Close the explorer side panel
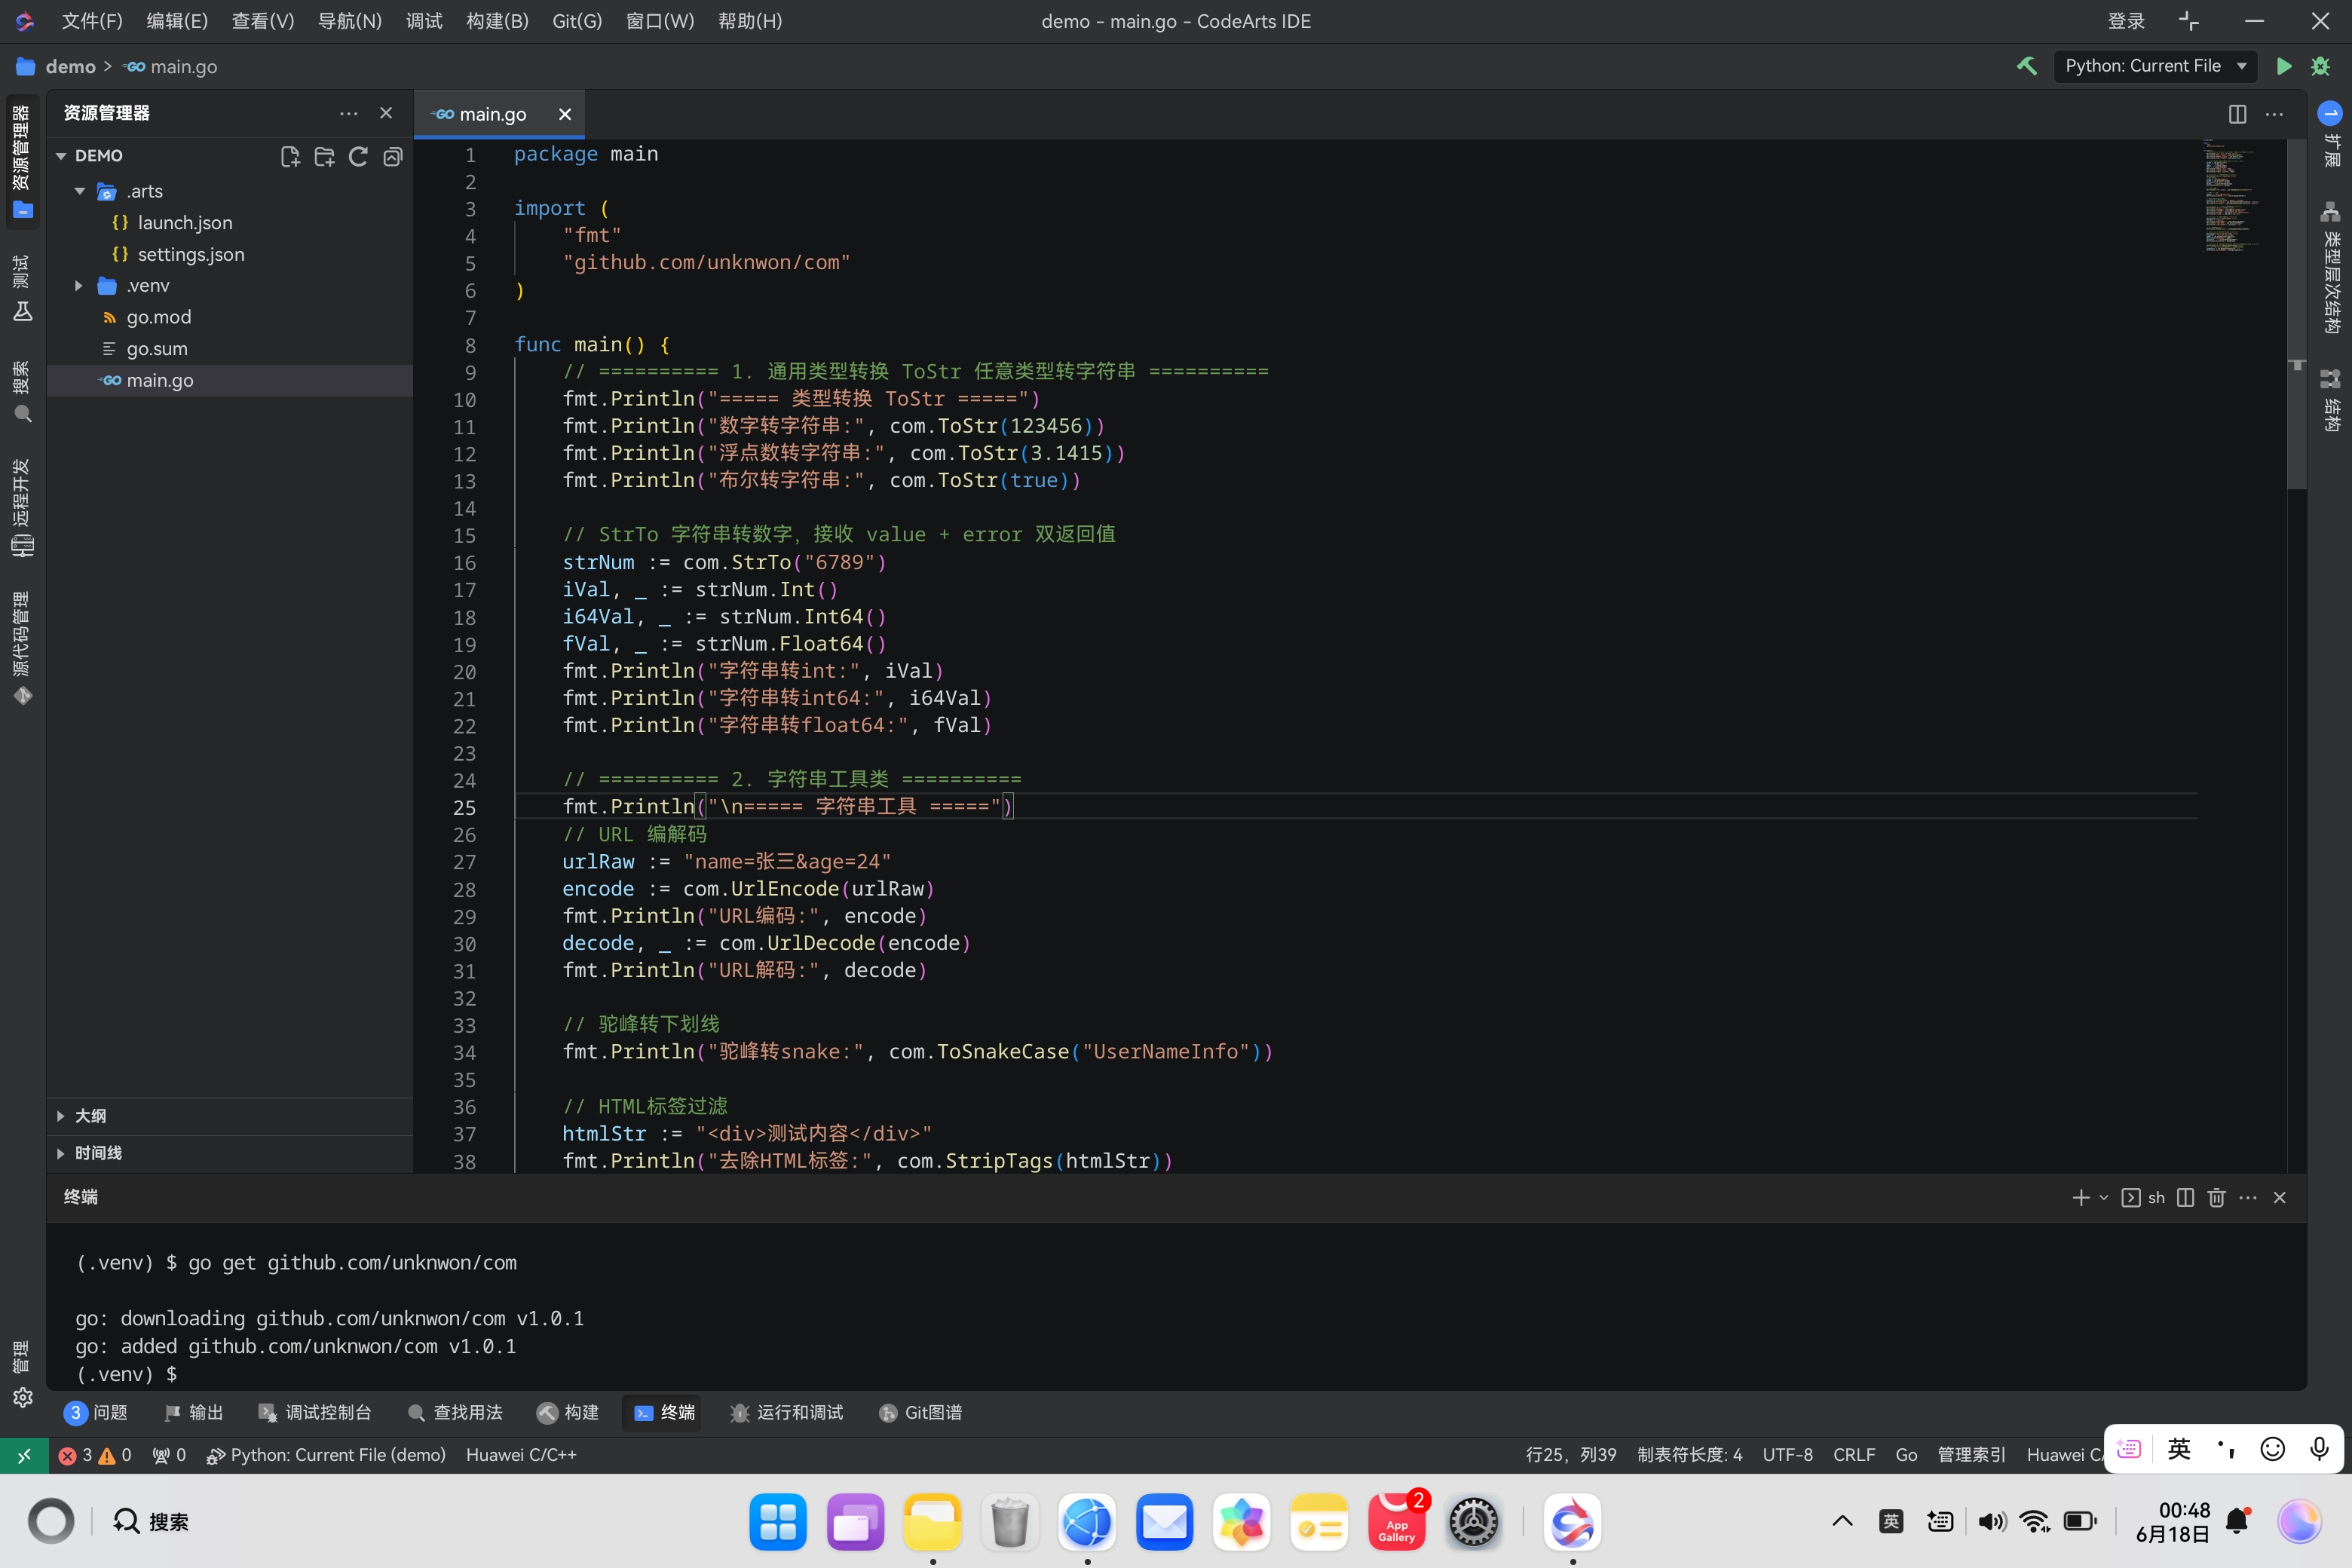 click(x=386, y=113)
